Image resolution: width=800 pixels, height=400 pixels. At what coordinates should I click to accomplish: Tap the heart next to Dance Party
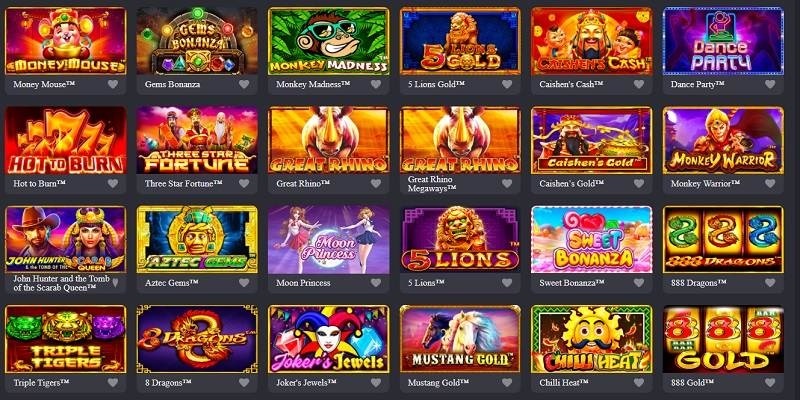tap(770, 84)
